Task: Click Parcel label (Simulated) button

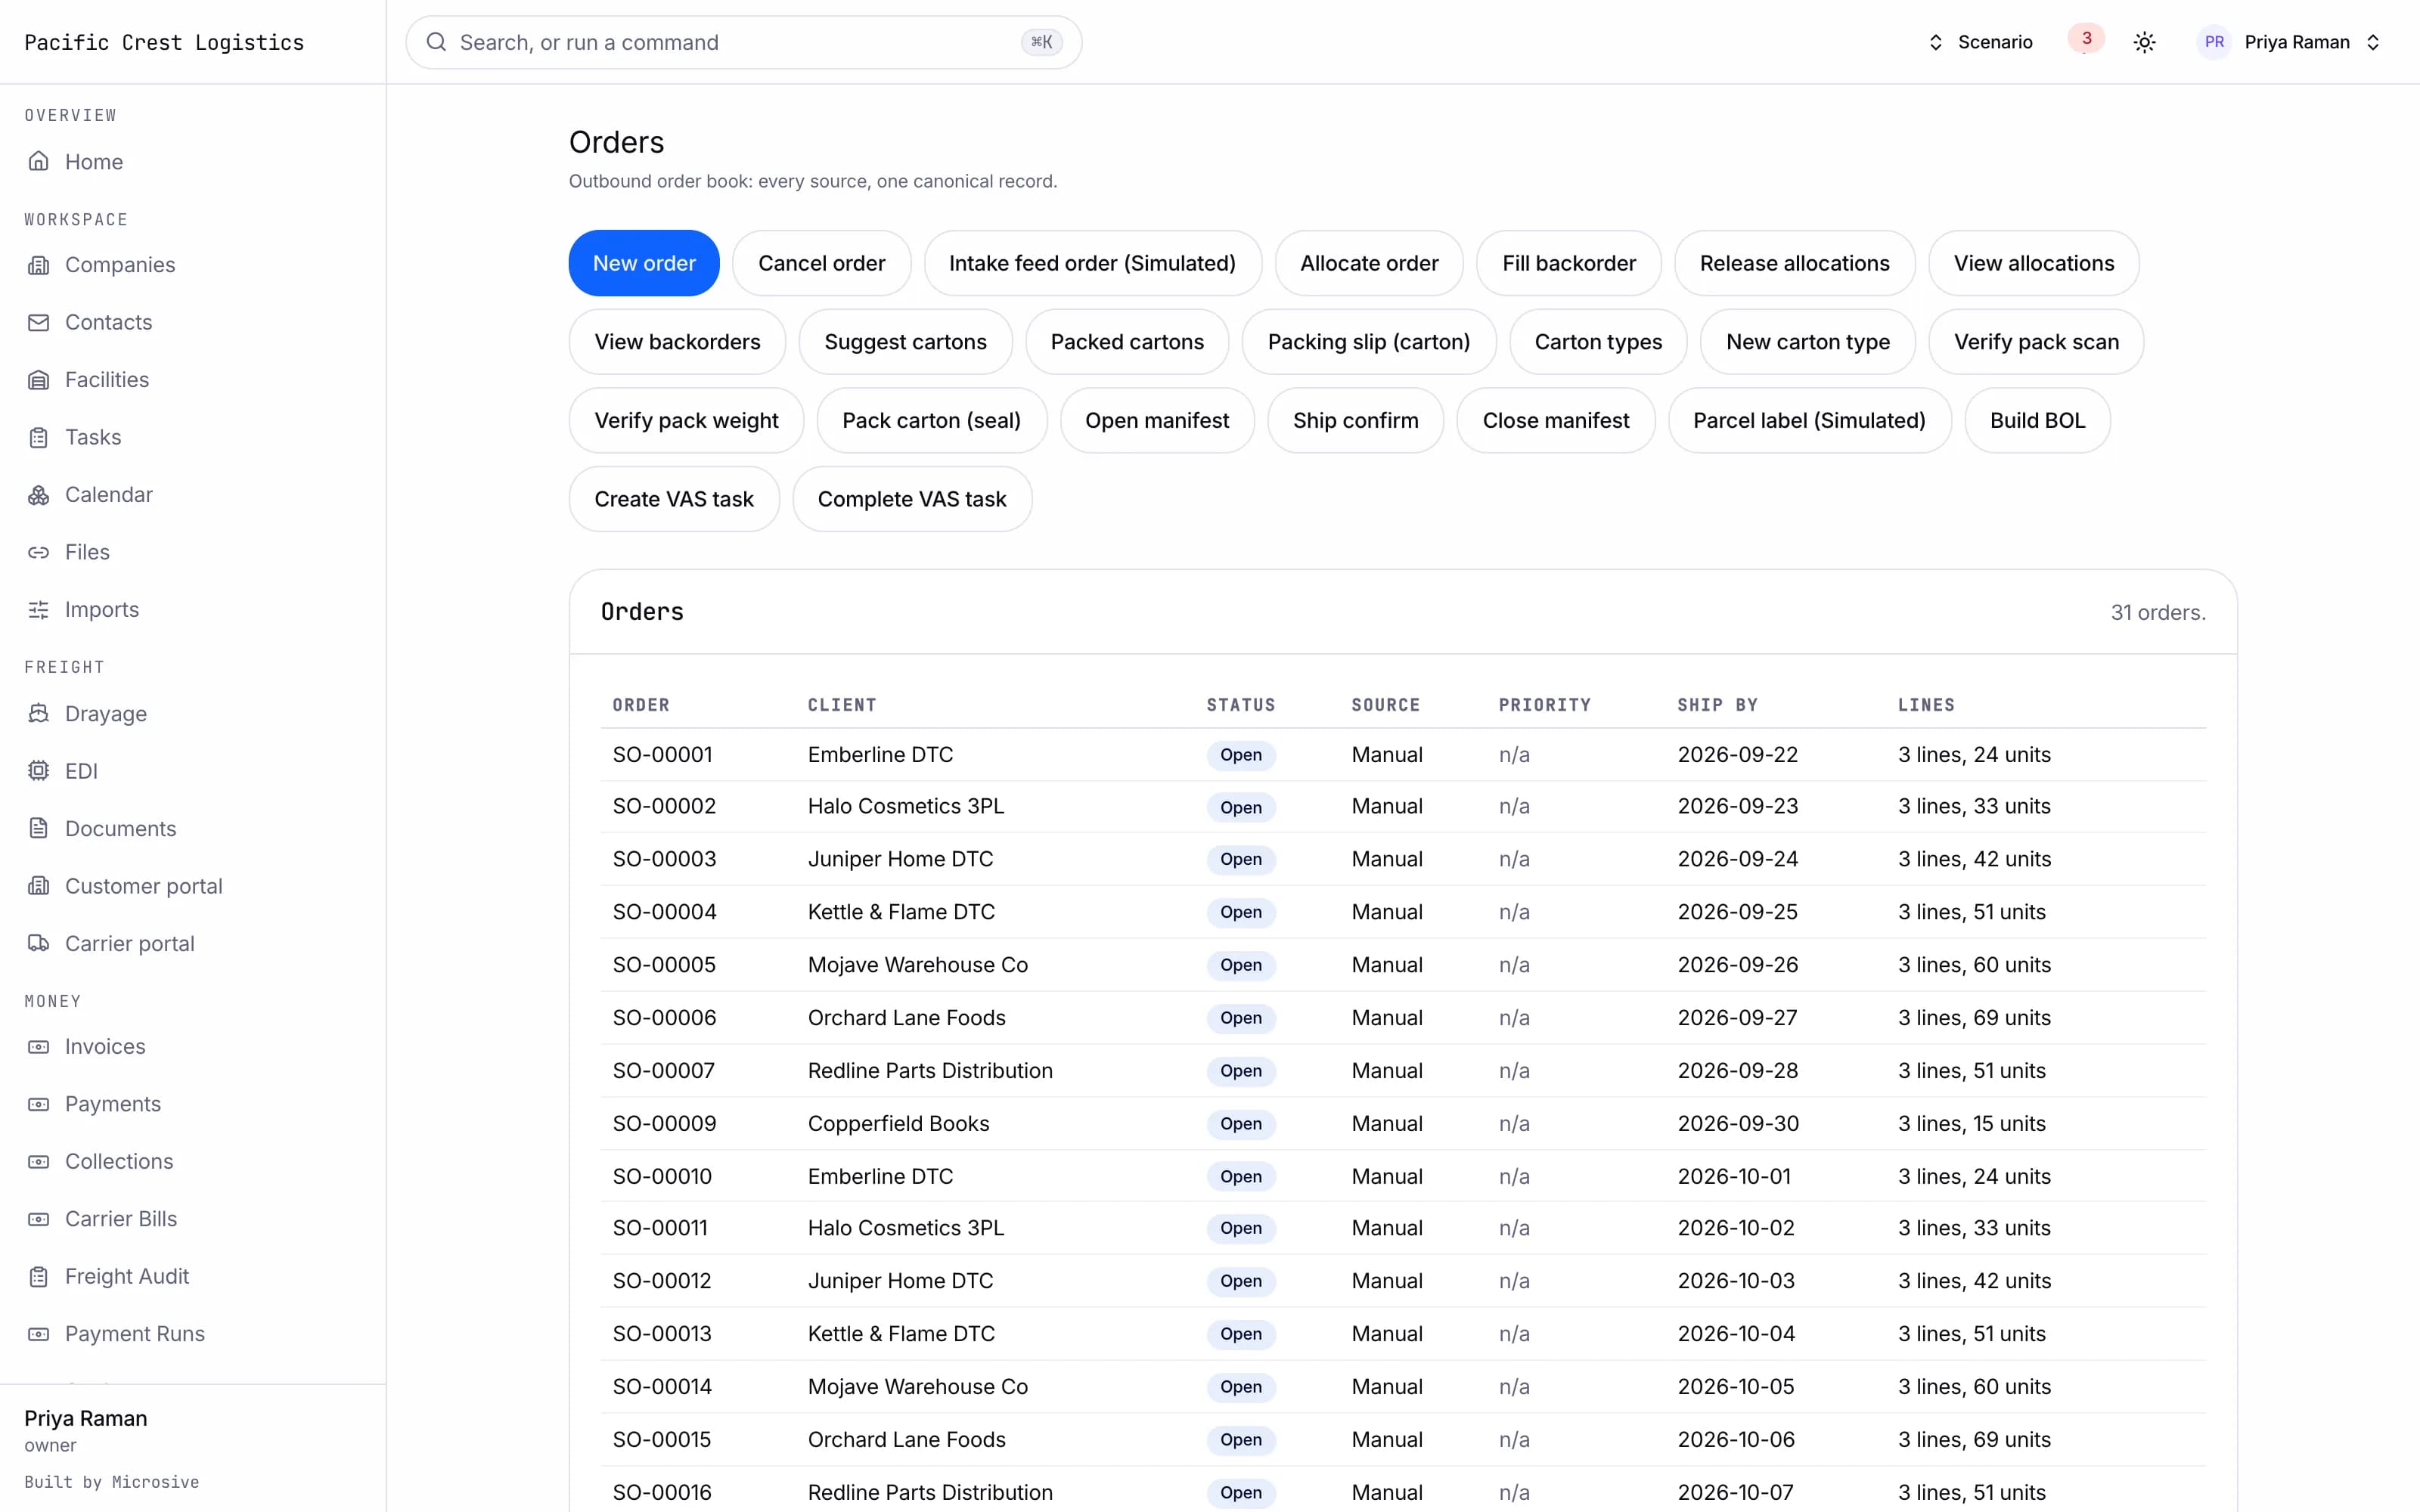Action: coord(1809,421)
